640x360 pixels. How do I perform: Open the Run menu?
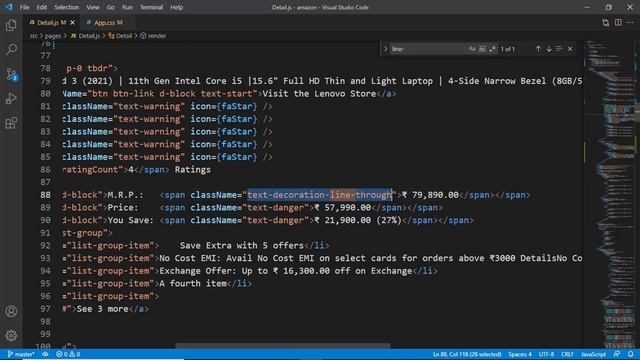pos(127,7)
